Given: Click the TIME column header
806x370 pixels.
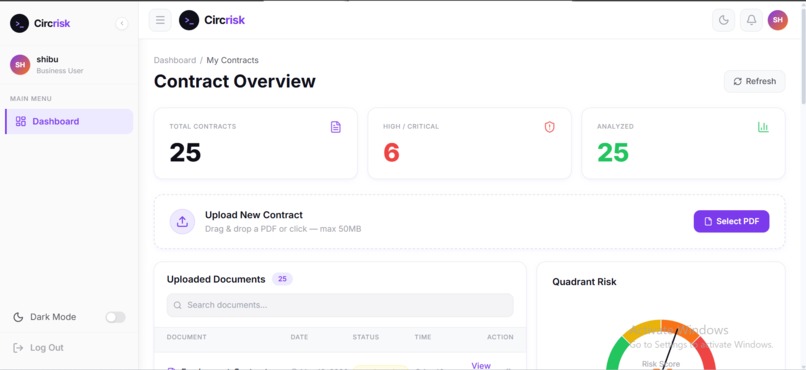Looking at the screenshot, I should pos(423,337).
